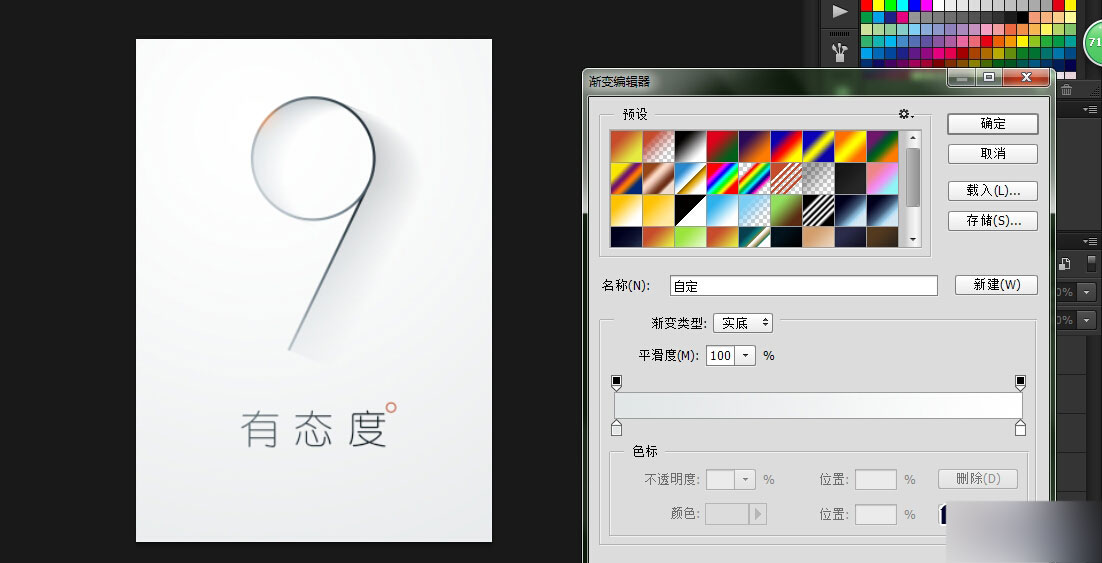Image resolution: width=1102 pixels, height=563 pixels.
Task: Select the right color stop below gradient
Action: pyautogui.click(x=1020, y=427)
